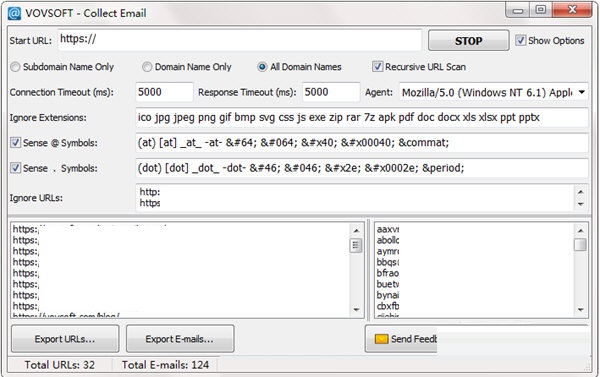Viewport: 600px width, 377px height.
Task: Minimize the Collect Email window
Action: [x=518, y=10]
